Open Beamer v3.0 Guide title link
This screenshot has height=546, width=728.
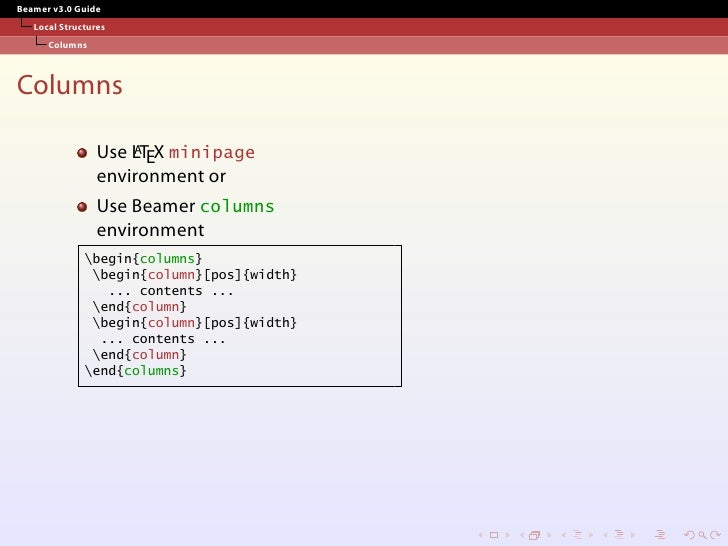[x=58, y=9]
